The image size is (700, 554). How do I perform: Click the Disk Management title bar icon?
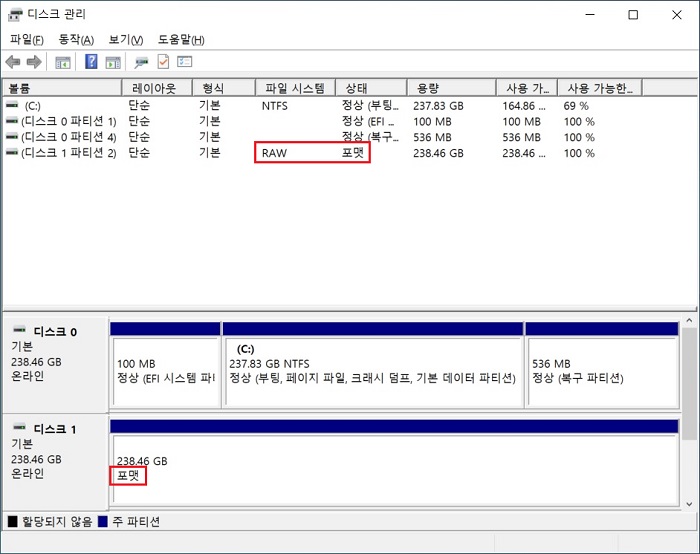(x=15, y=15)
